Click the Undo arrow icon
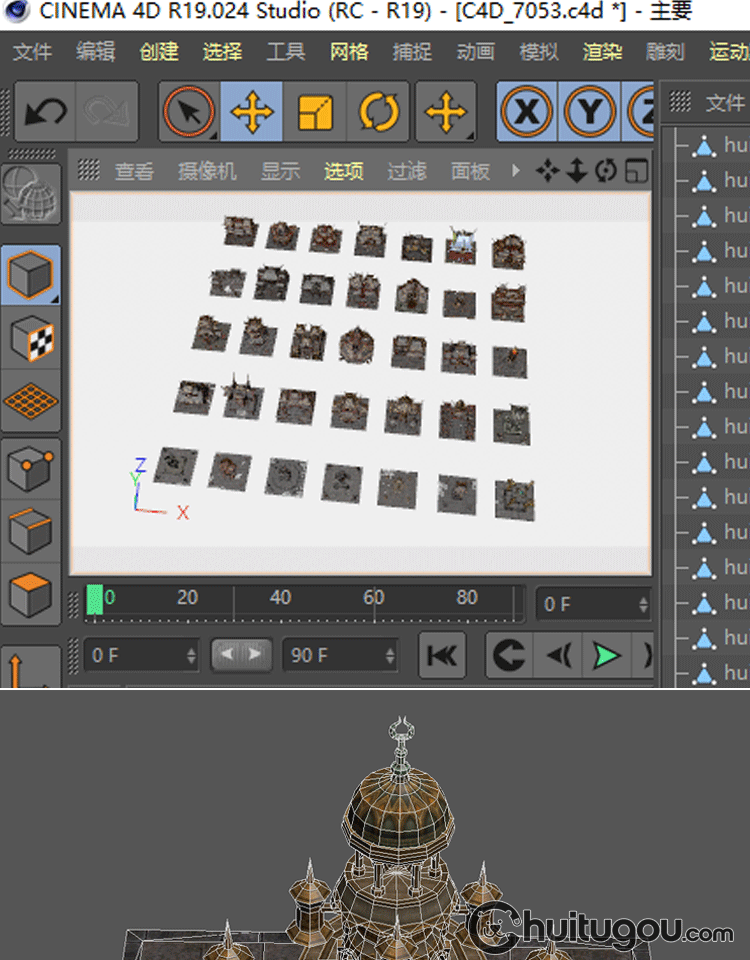The height and width of the screenshot is (960, 750). point(45,112)
